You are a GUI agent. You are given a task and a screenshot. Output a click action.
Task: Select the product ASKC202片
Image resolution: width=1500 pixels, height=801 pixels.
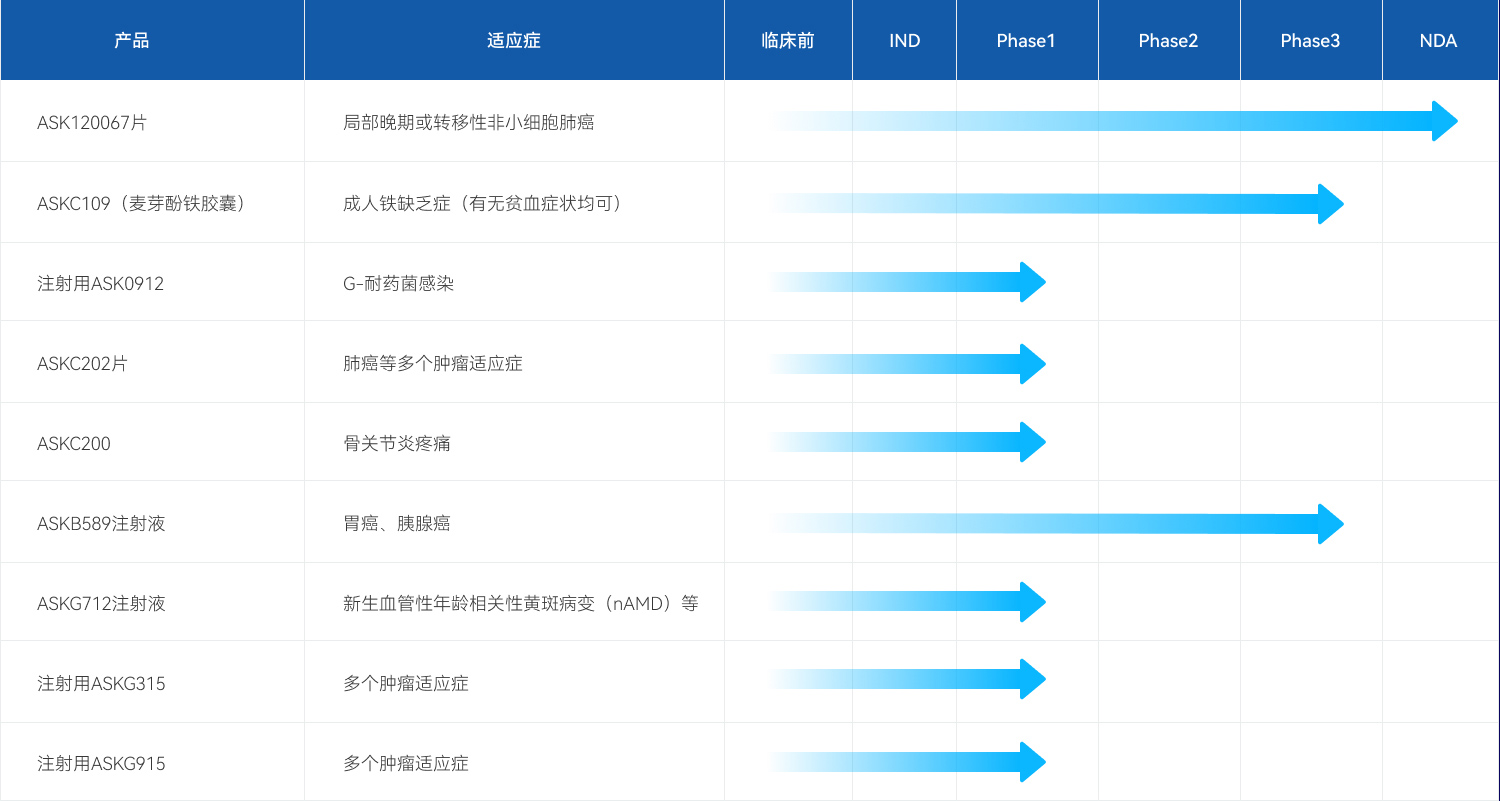tap(82, 364)
